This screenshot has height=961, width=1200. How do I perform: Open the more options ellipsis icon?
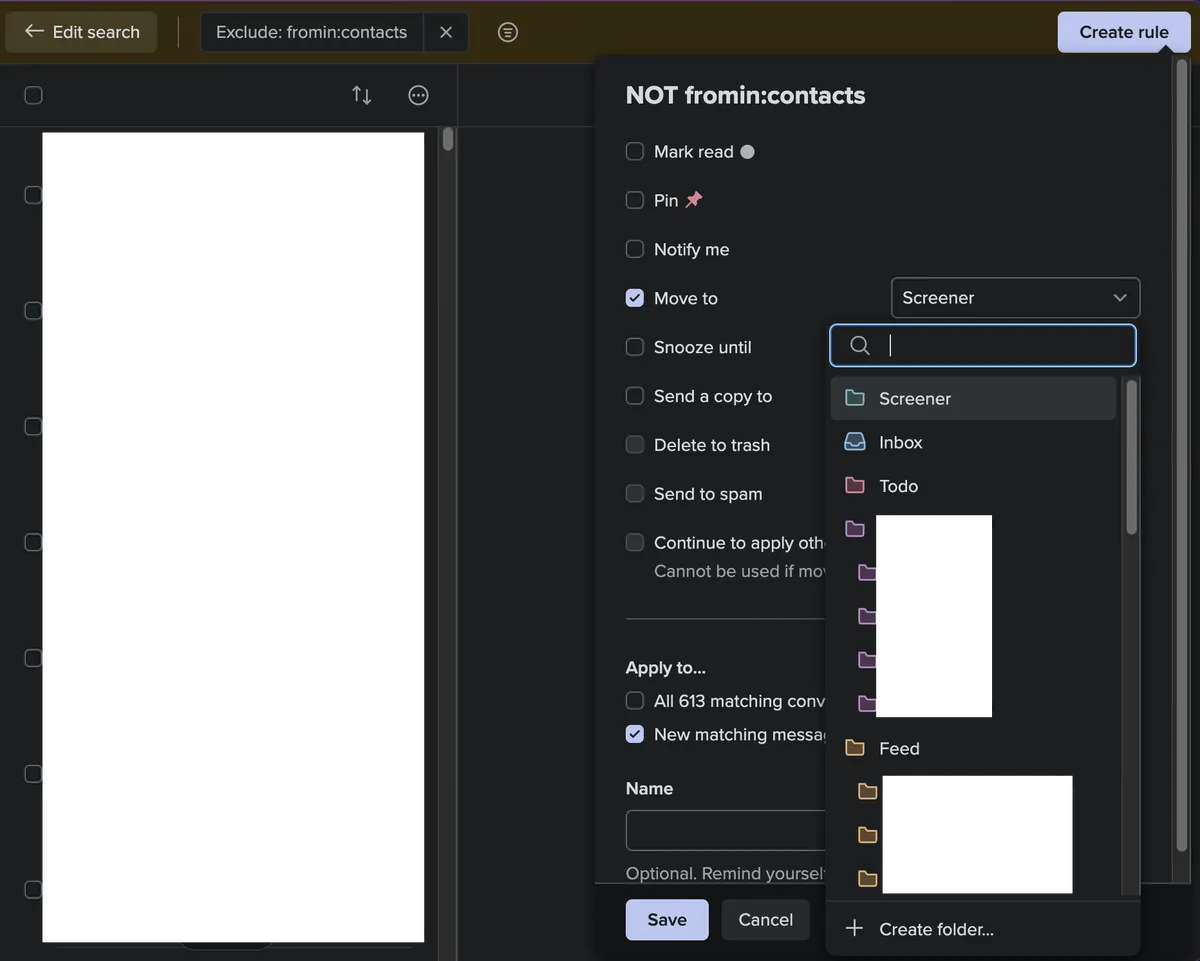coord(419,96)
